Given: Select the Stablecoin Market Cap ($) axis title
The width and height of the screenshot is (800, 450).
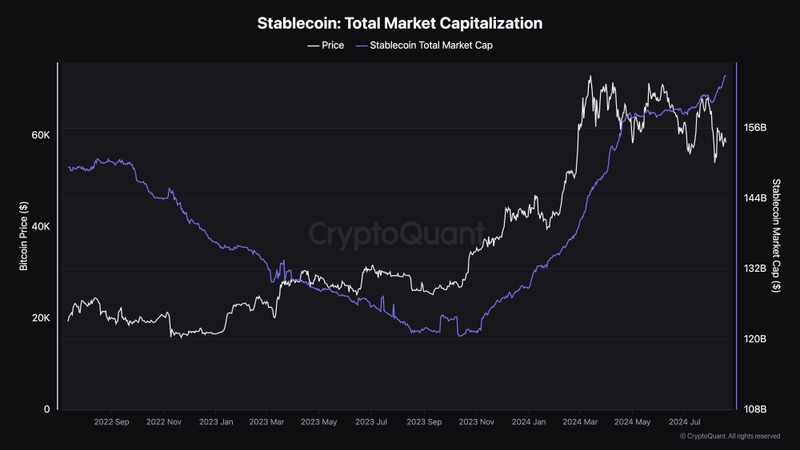Looking at the screenshot, I should coord(776,237).
